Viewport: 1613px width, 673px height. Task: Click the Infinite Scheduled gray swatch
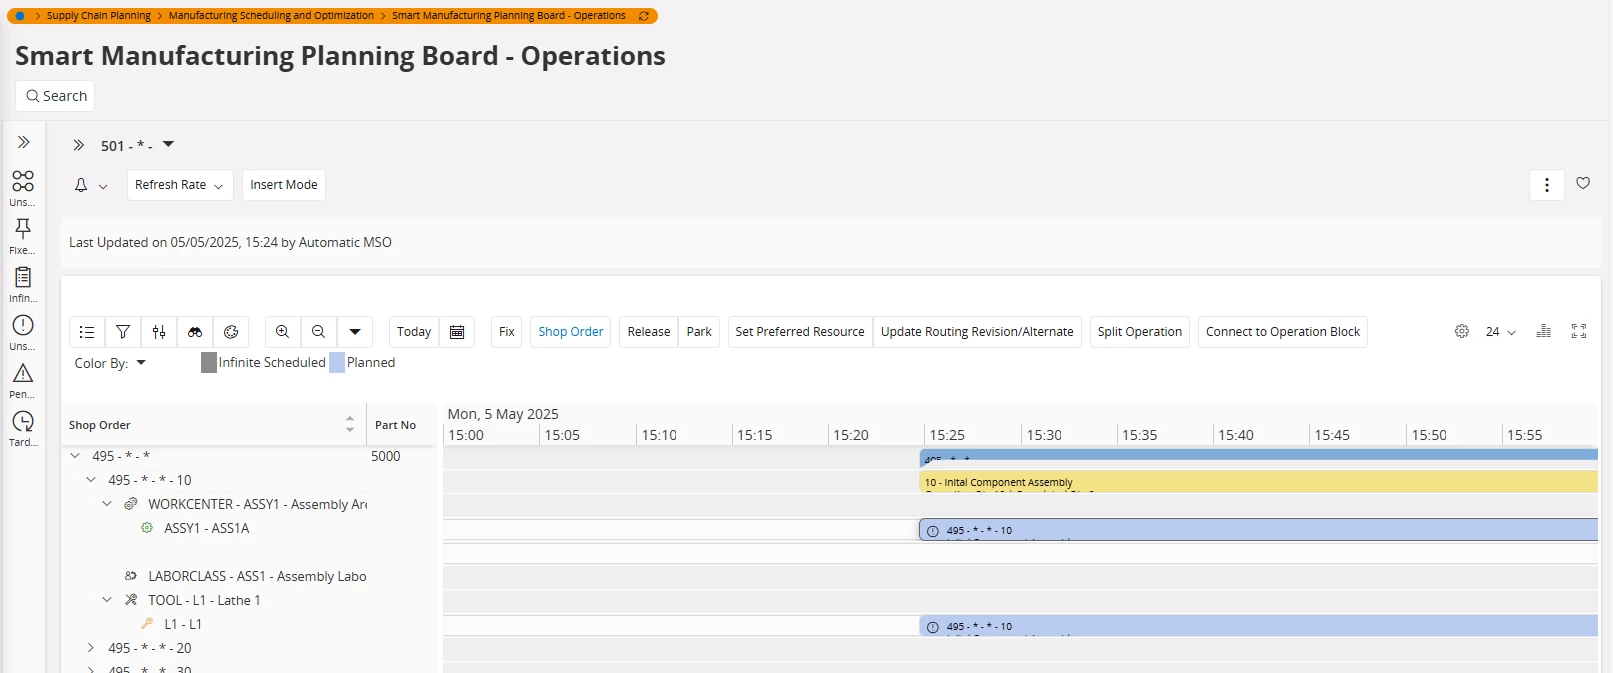coord(209,363)
